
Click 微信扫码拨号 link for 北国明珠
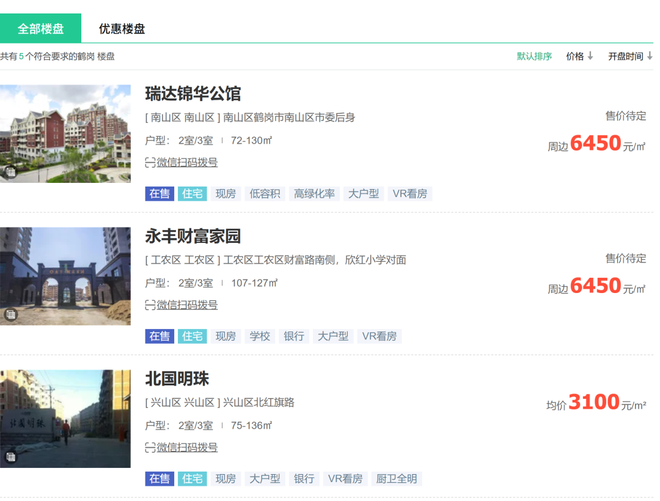(x=187, y=447)
